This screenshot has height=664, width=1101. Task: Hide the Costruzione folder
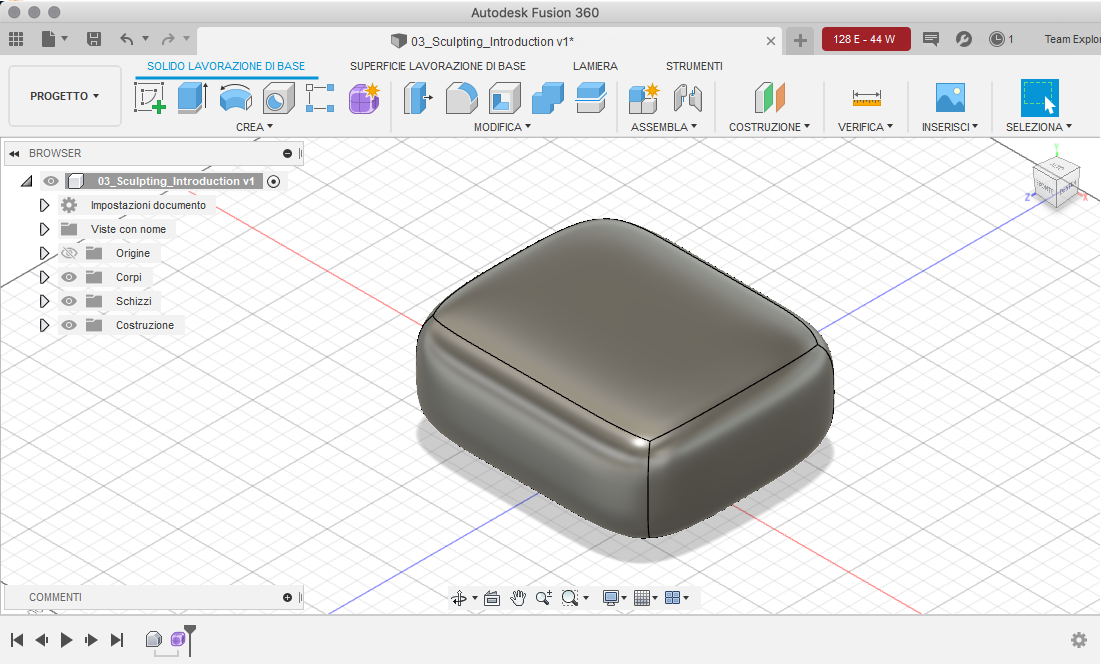pos(69,325)
